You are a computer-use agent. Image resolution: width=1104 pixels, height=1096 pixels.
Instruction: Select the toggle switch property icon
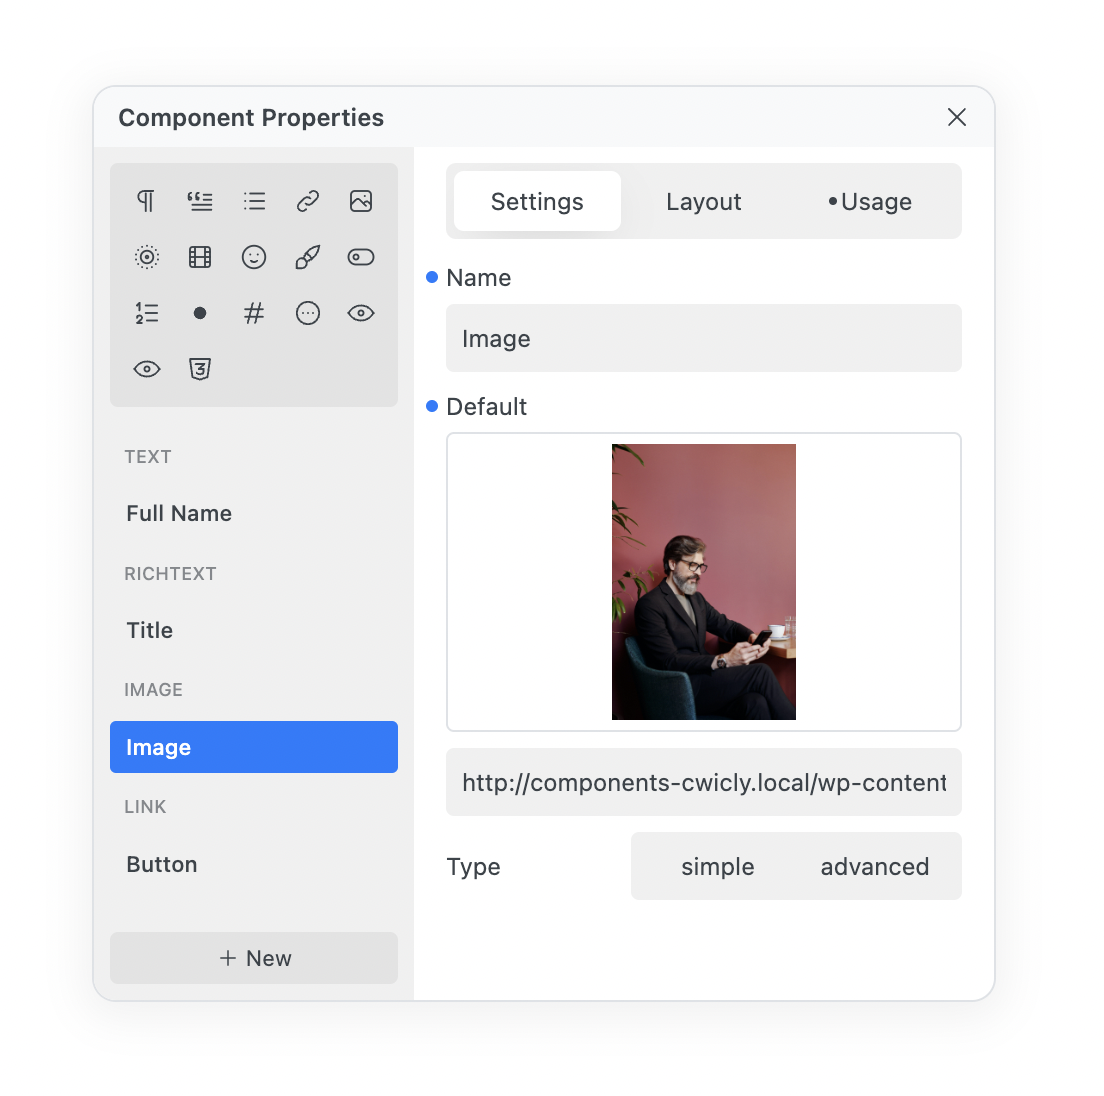[361, 257]
